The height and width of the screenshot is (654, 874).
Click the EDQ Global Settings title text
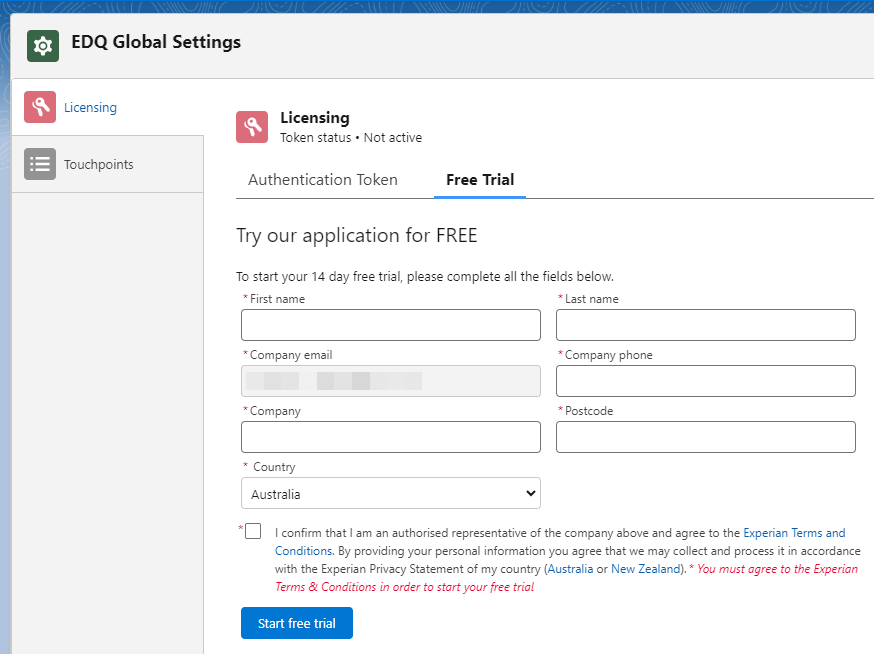click(x=156, y=42)
